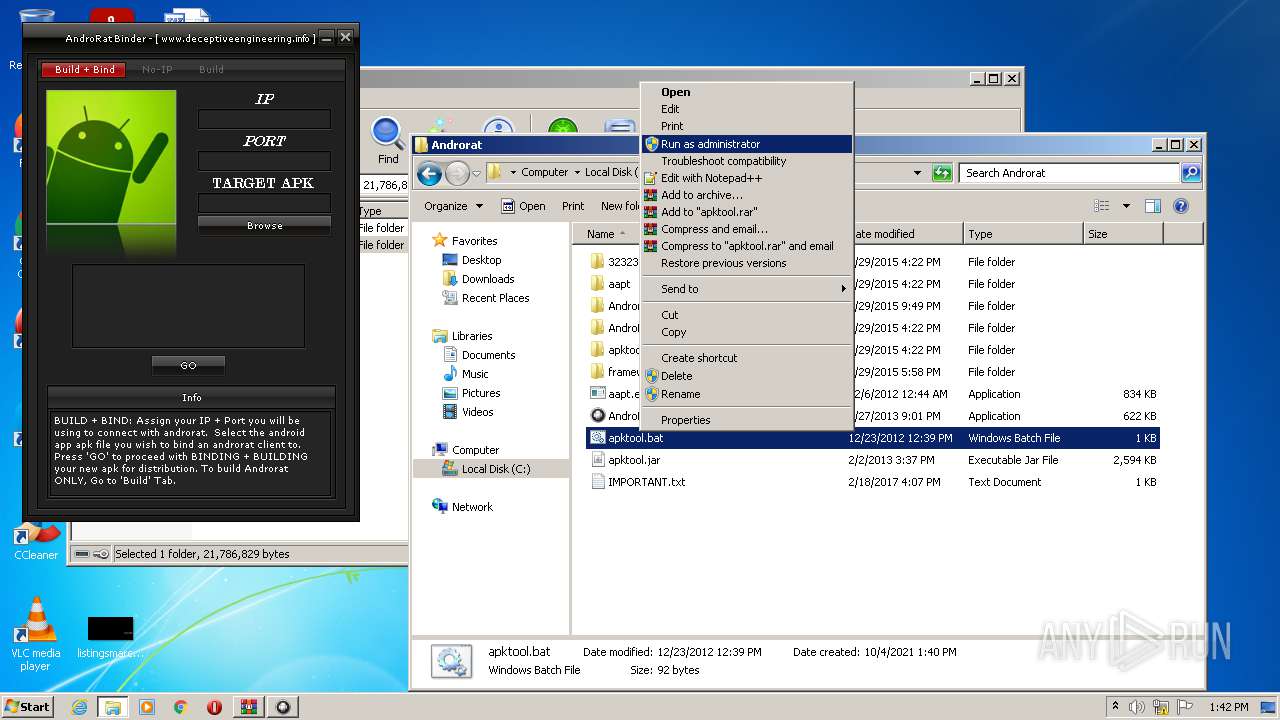Click the search magnifier icon
The image size is (1280, 720).
(1190, 173)
